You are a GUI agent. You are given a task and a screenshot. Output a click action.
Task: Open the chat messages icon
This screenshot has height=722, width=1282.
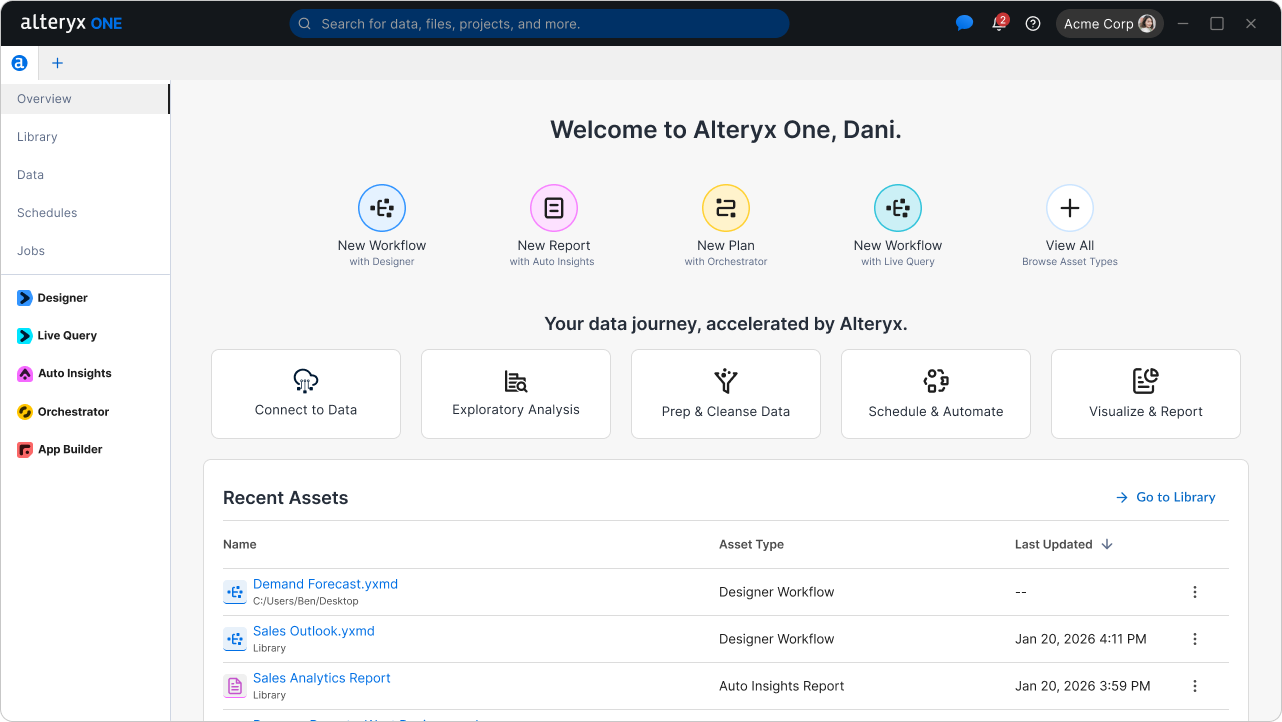[964, 24]
